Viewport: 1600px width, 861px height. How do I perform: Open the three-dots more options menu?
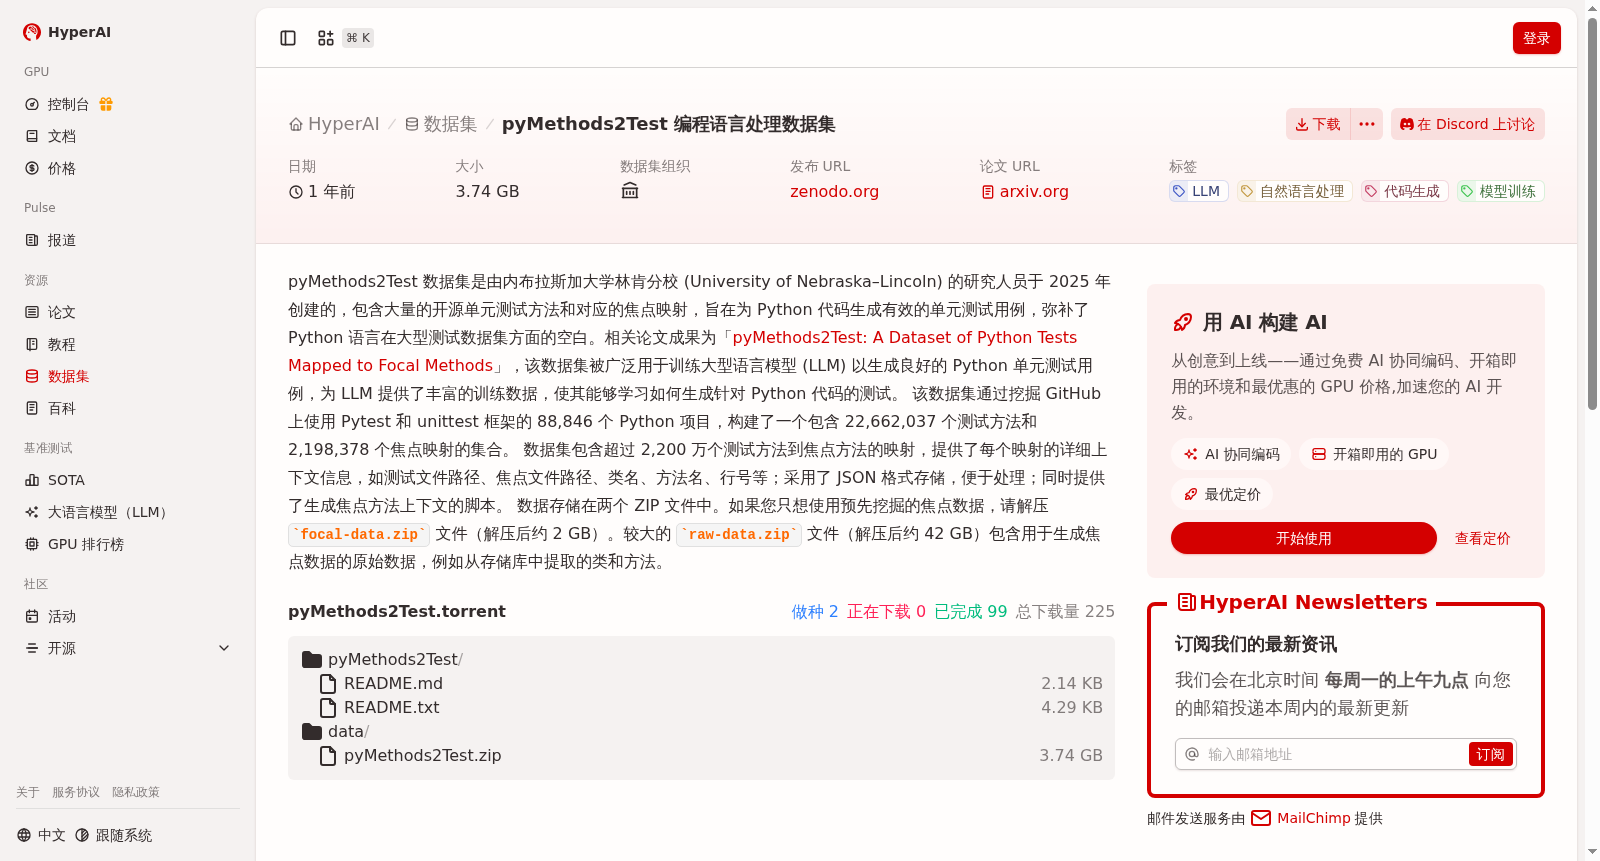(x=1367, y=124)
